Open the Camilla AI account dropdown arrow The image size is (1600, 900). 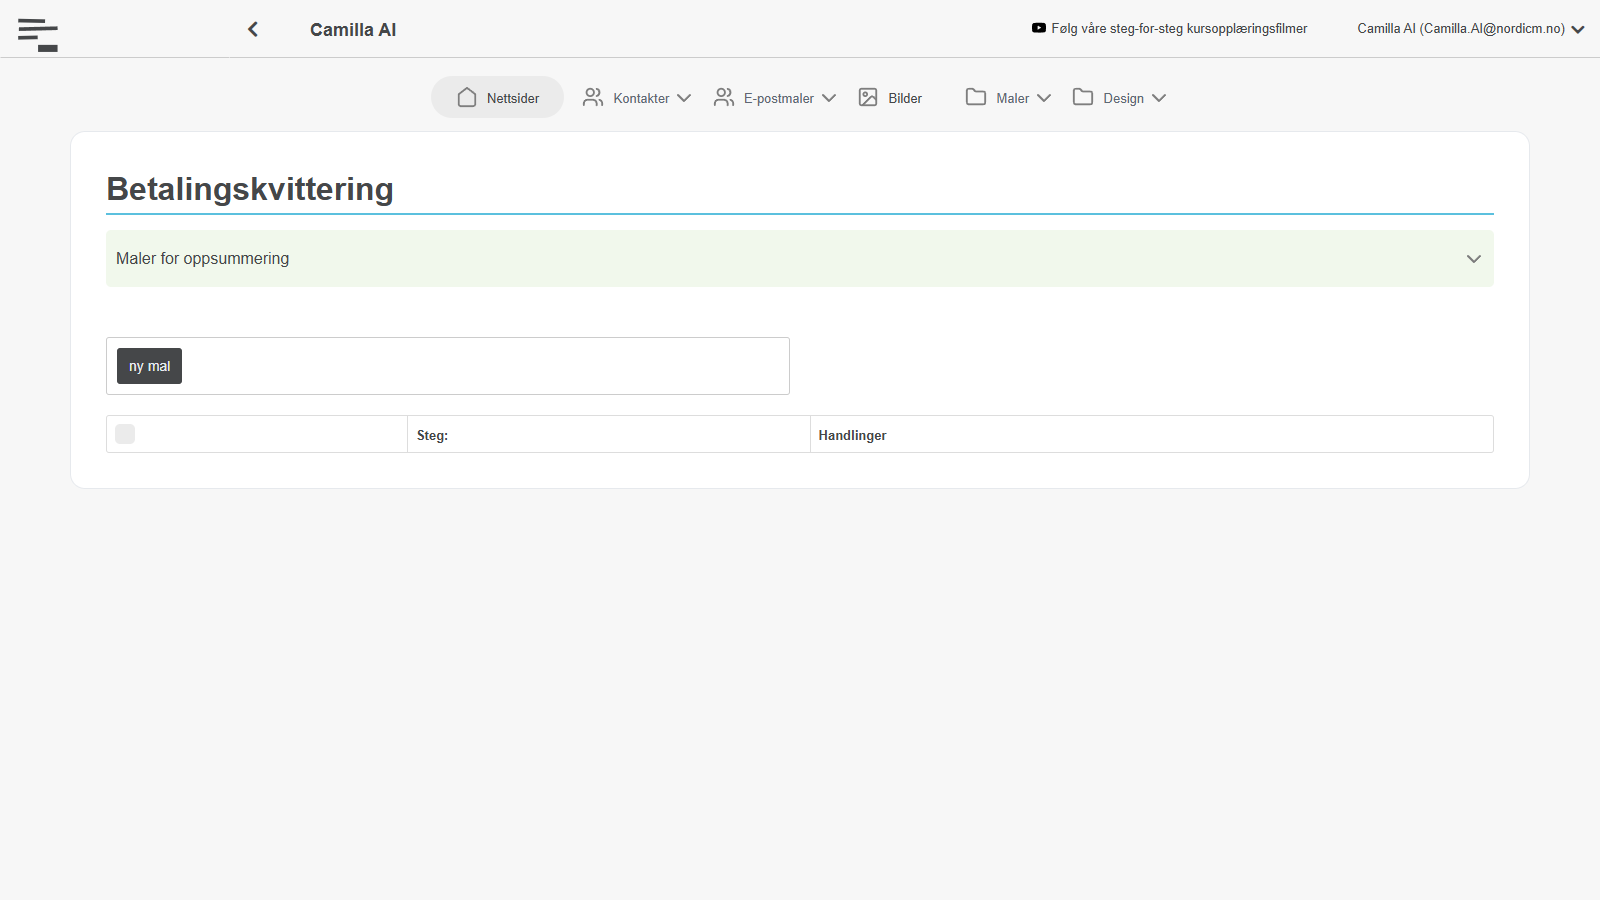click(x=1578, y=30)
